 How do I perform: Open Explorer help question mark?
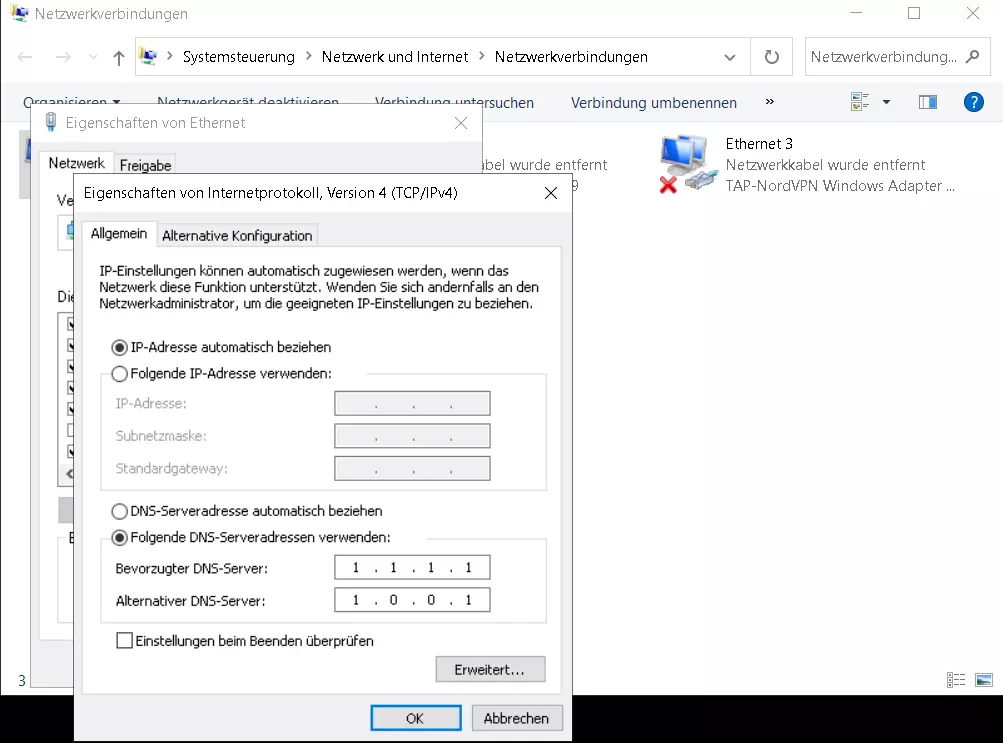point(973,102)
